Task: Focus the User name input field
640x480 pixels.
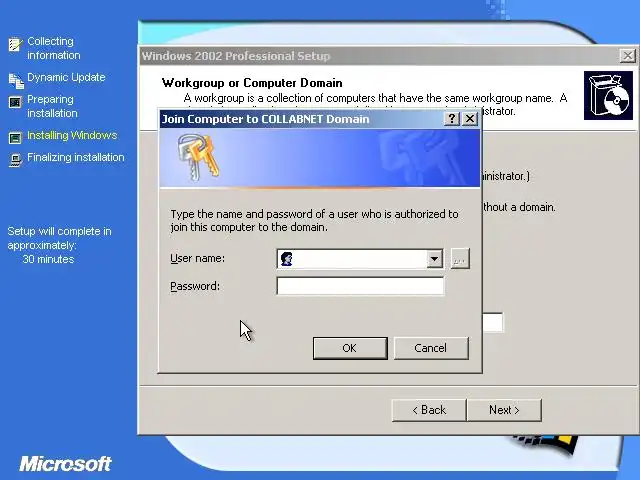Action: 360,259
